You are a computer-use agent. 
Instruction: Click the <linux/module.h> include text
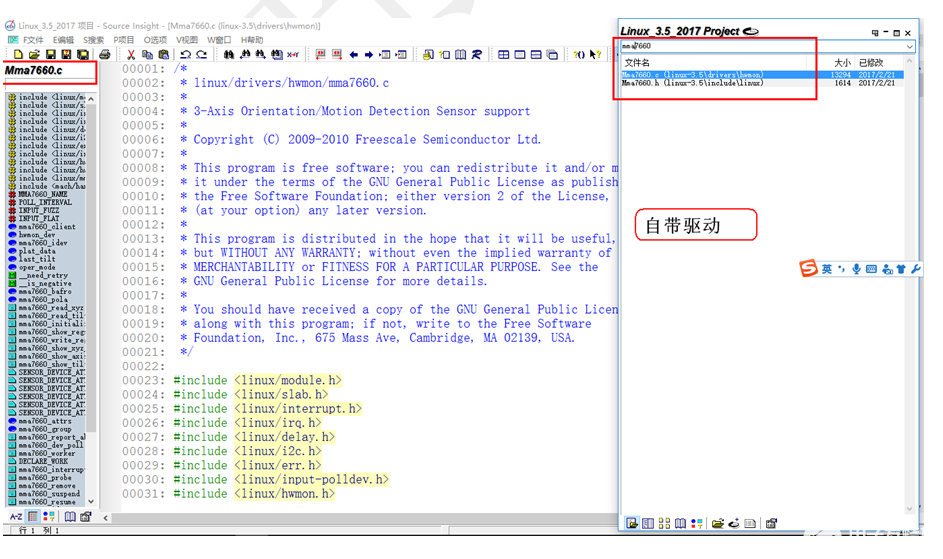coord(288,380)
